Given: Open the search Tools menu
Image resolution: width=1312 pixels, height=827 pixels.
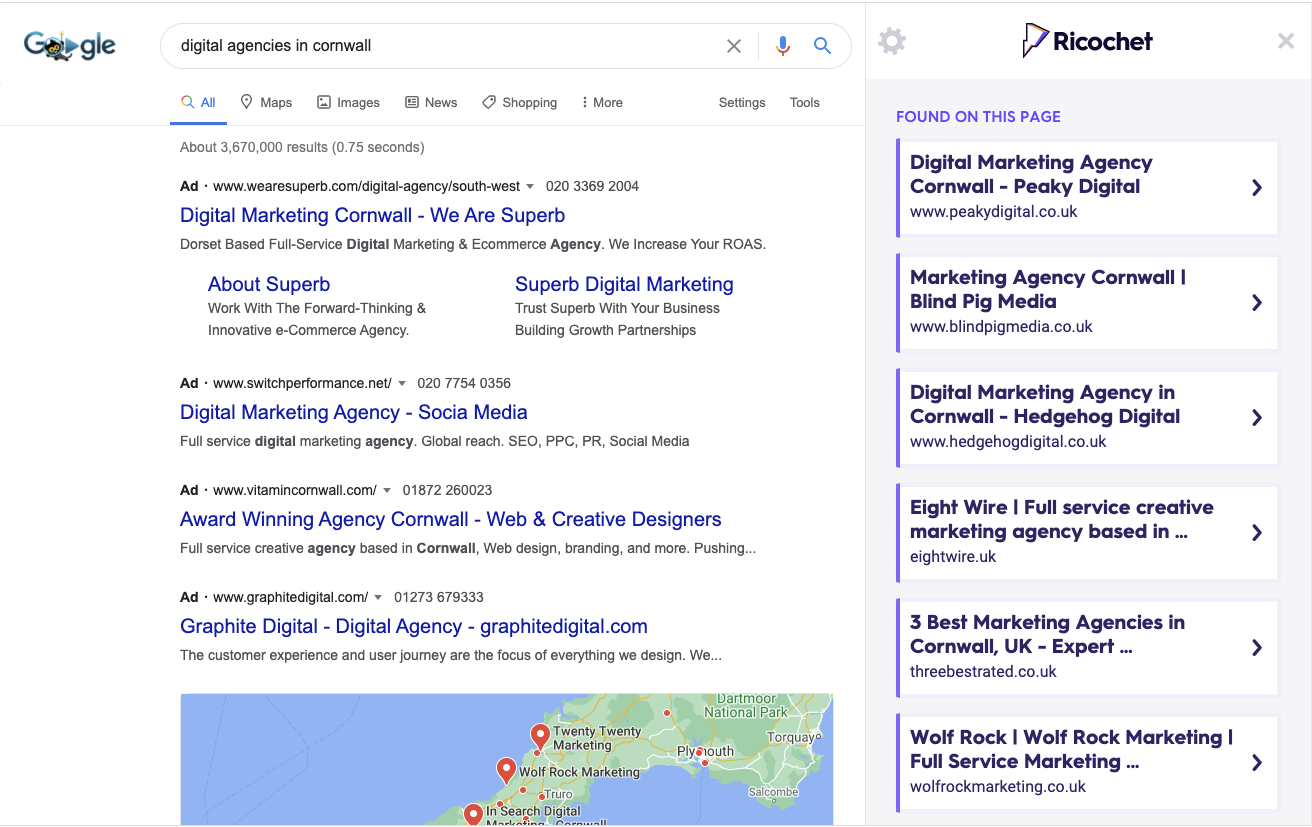Looking at the screenshot, I should tap(805, 102).
